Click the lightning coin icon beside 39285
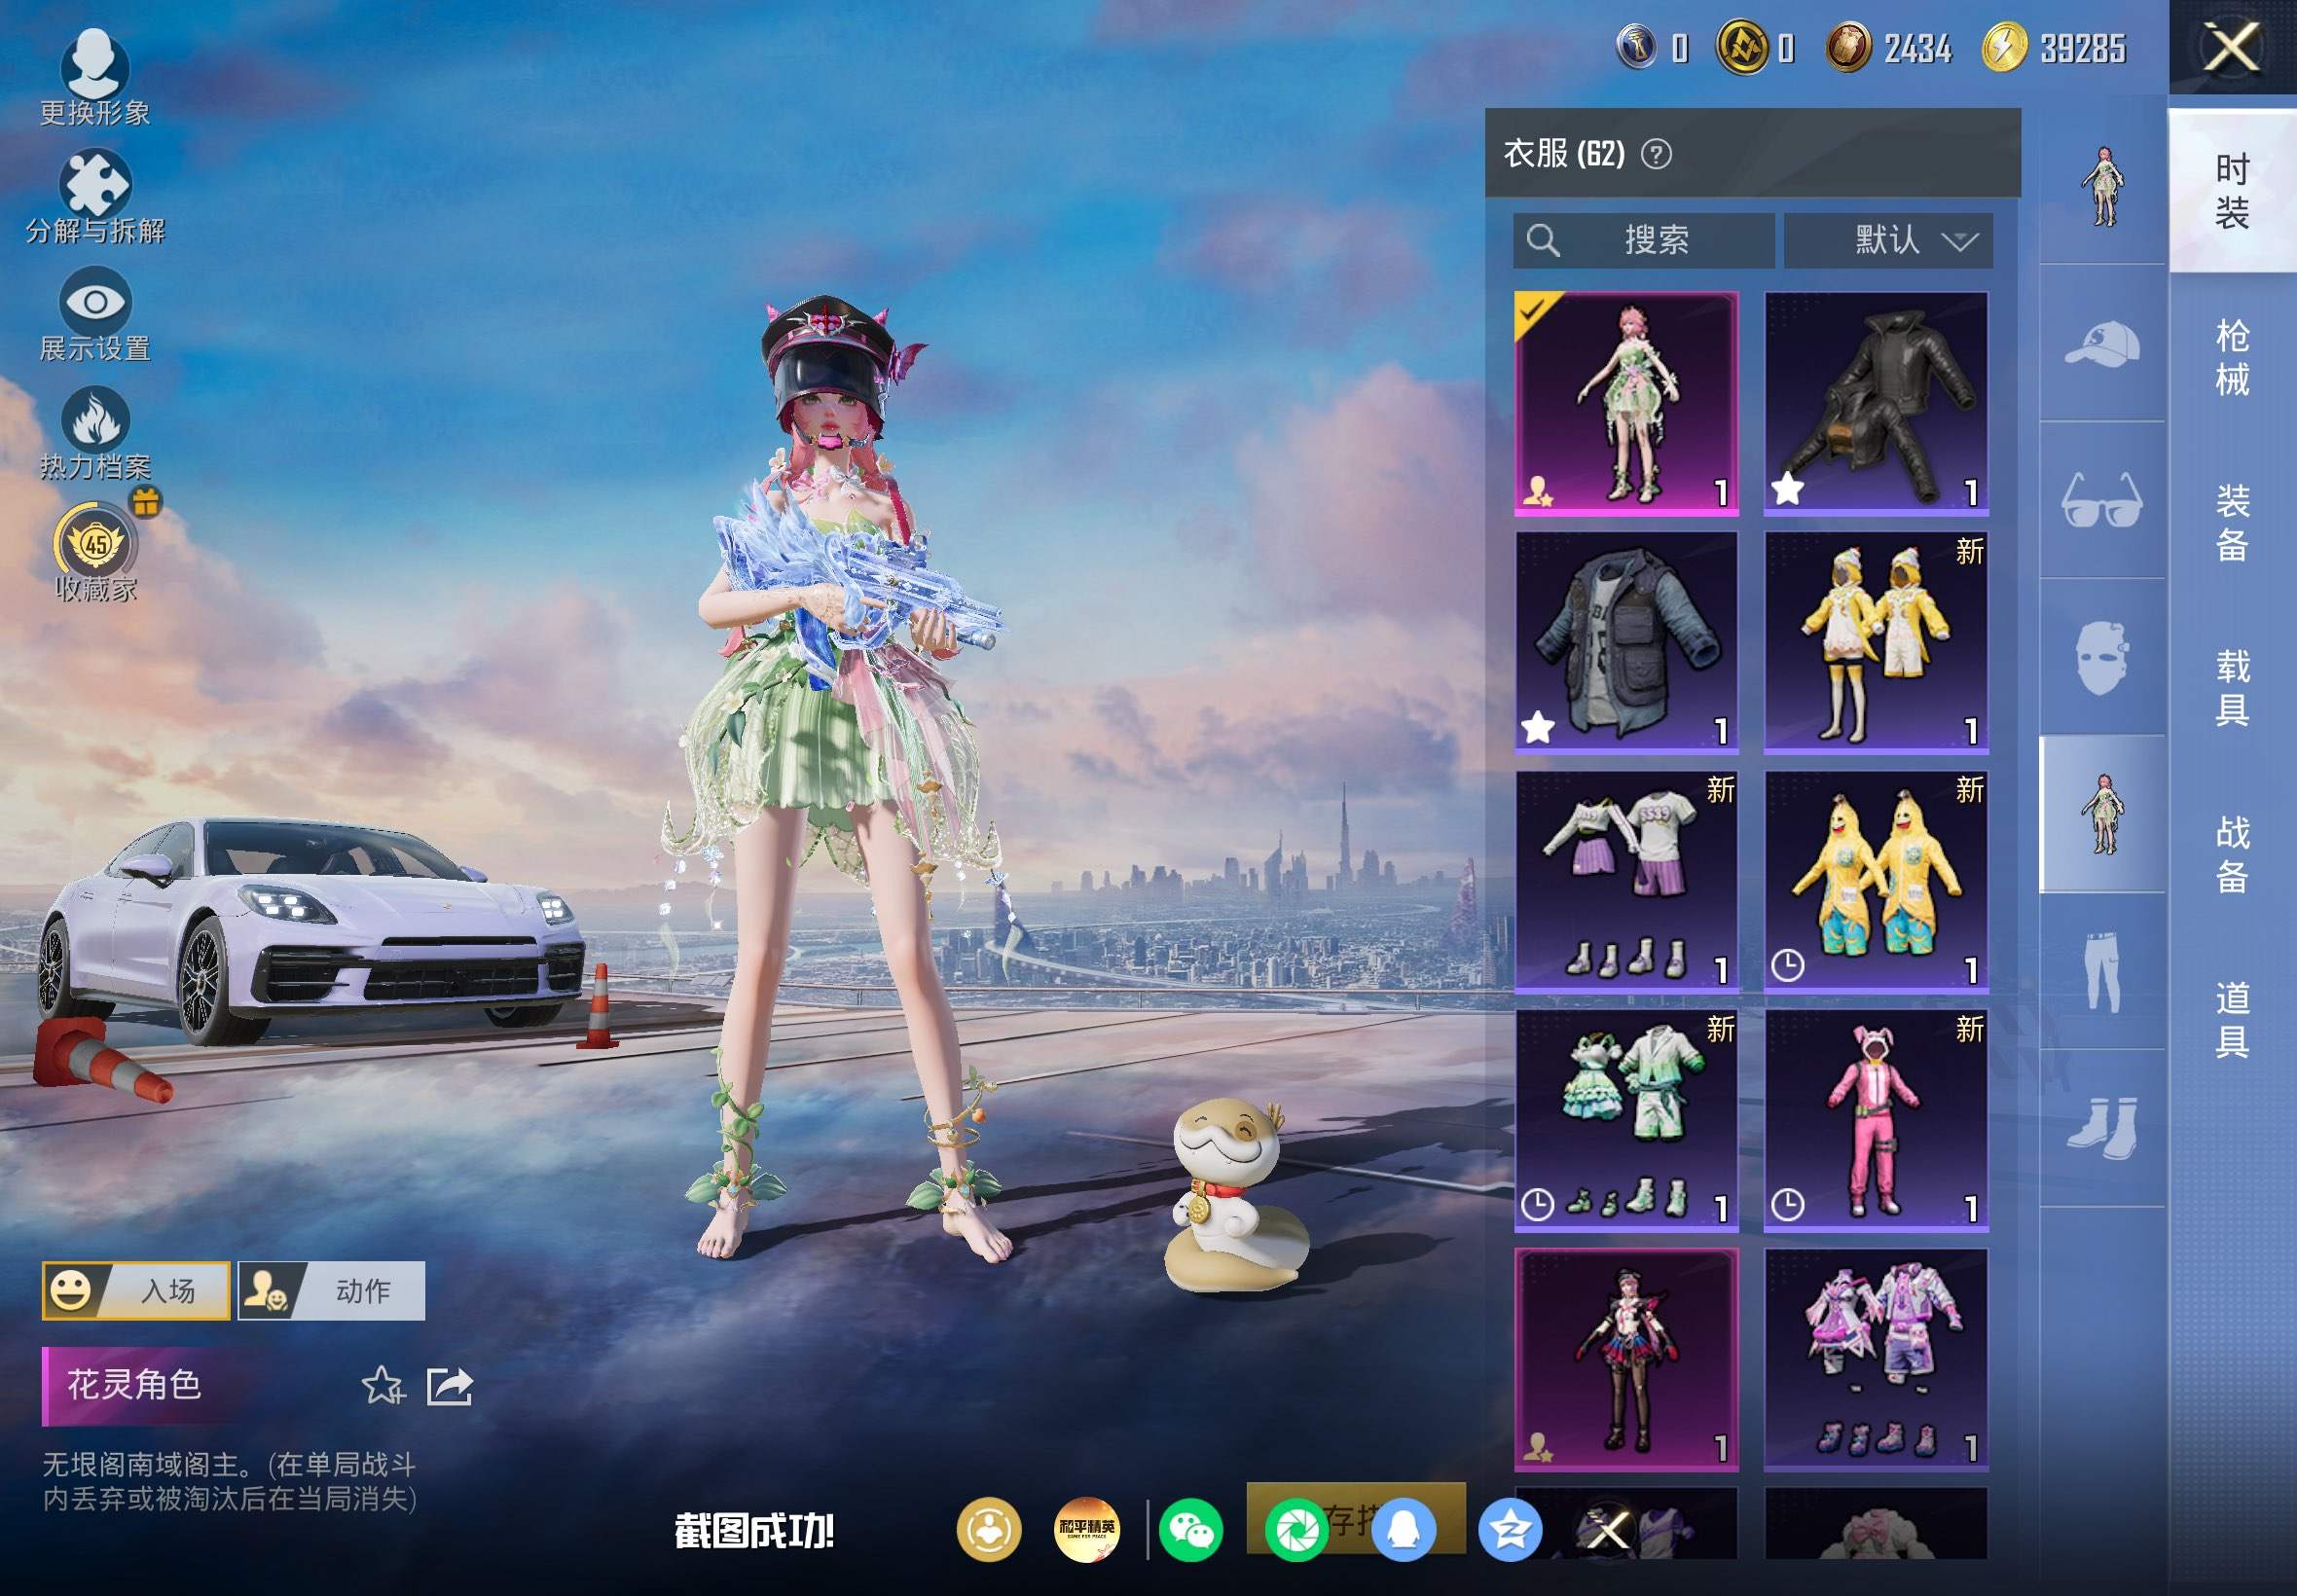 [x=2003, y=47]
